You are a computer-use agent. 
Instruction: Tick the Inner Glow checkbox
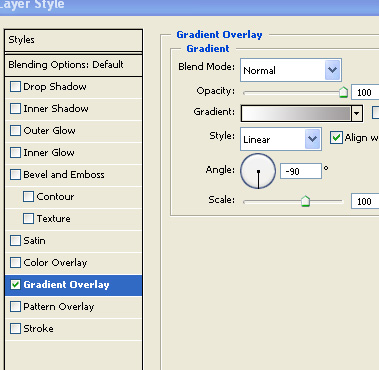tap(15, 153)
